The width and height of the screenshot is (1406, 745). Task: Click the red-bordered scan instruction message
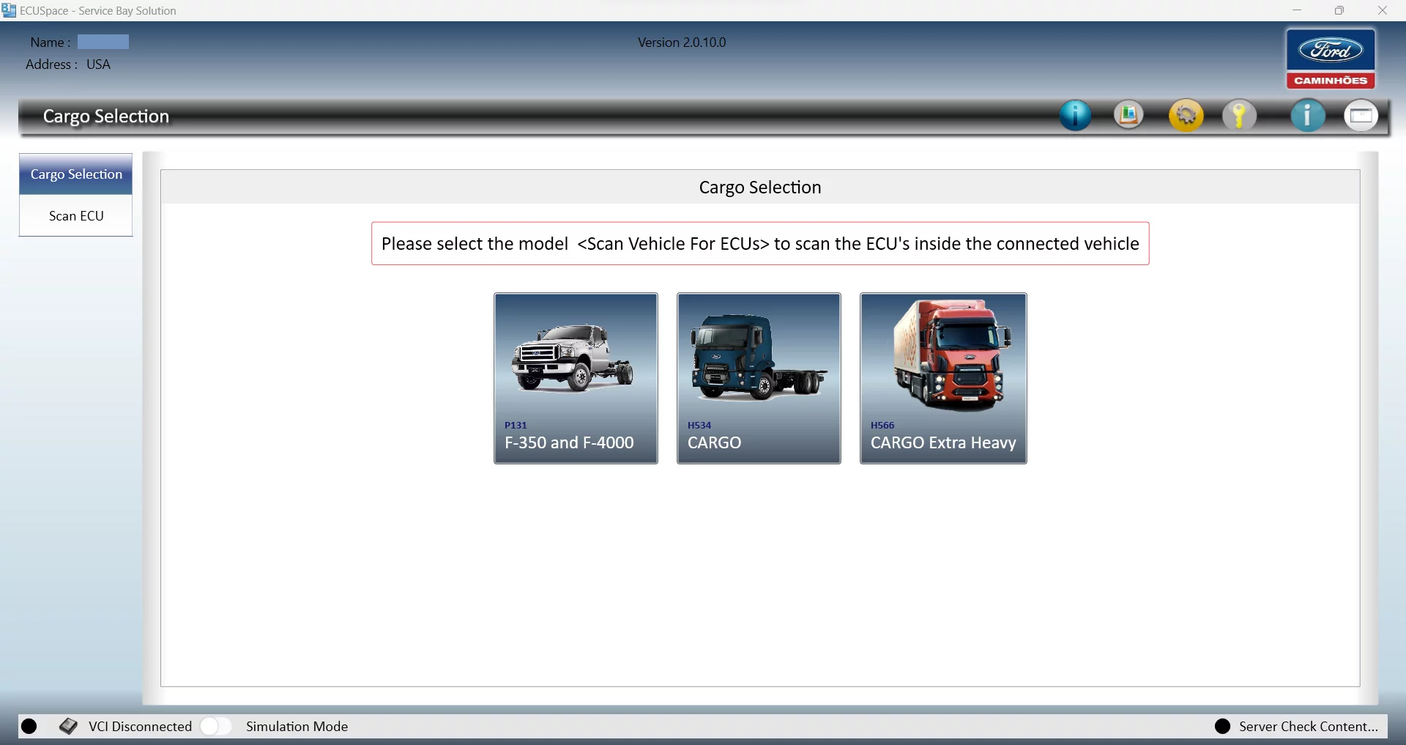pyautogui.click(x=760, y=243)
